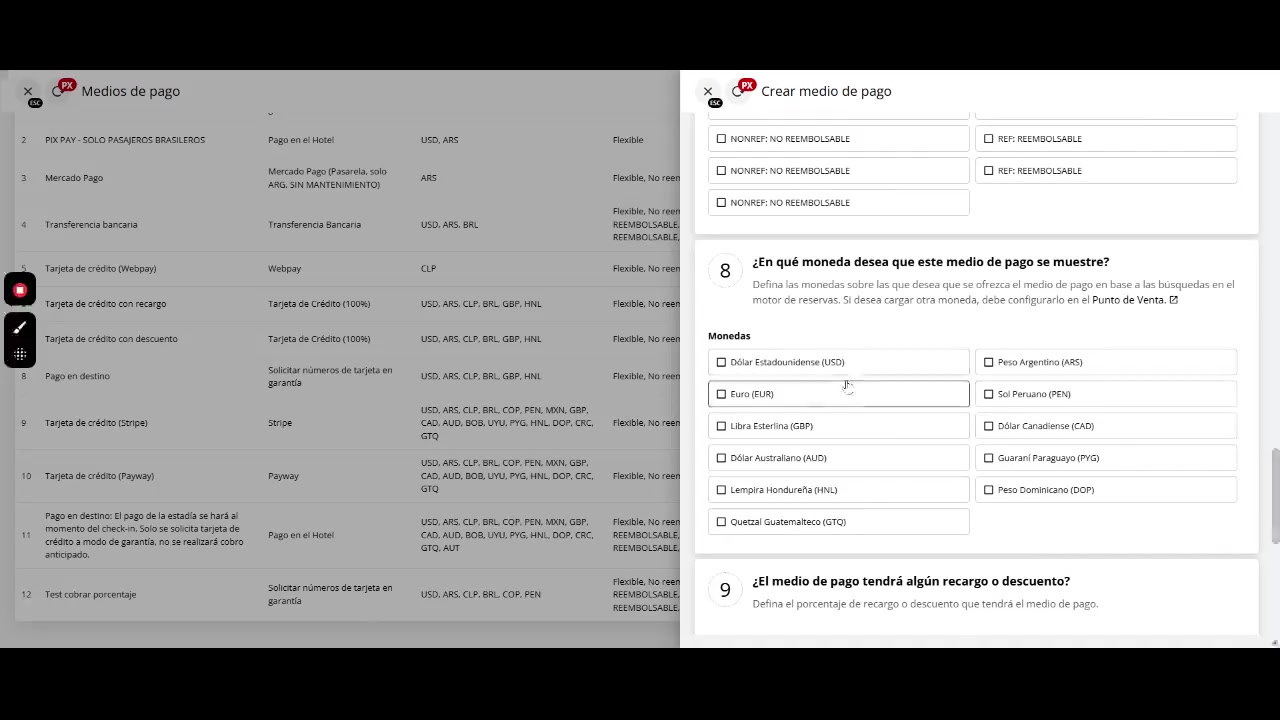Close the Medios de pago list panel
1280x720 pixels.
tap(28, 91)
